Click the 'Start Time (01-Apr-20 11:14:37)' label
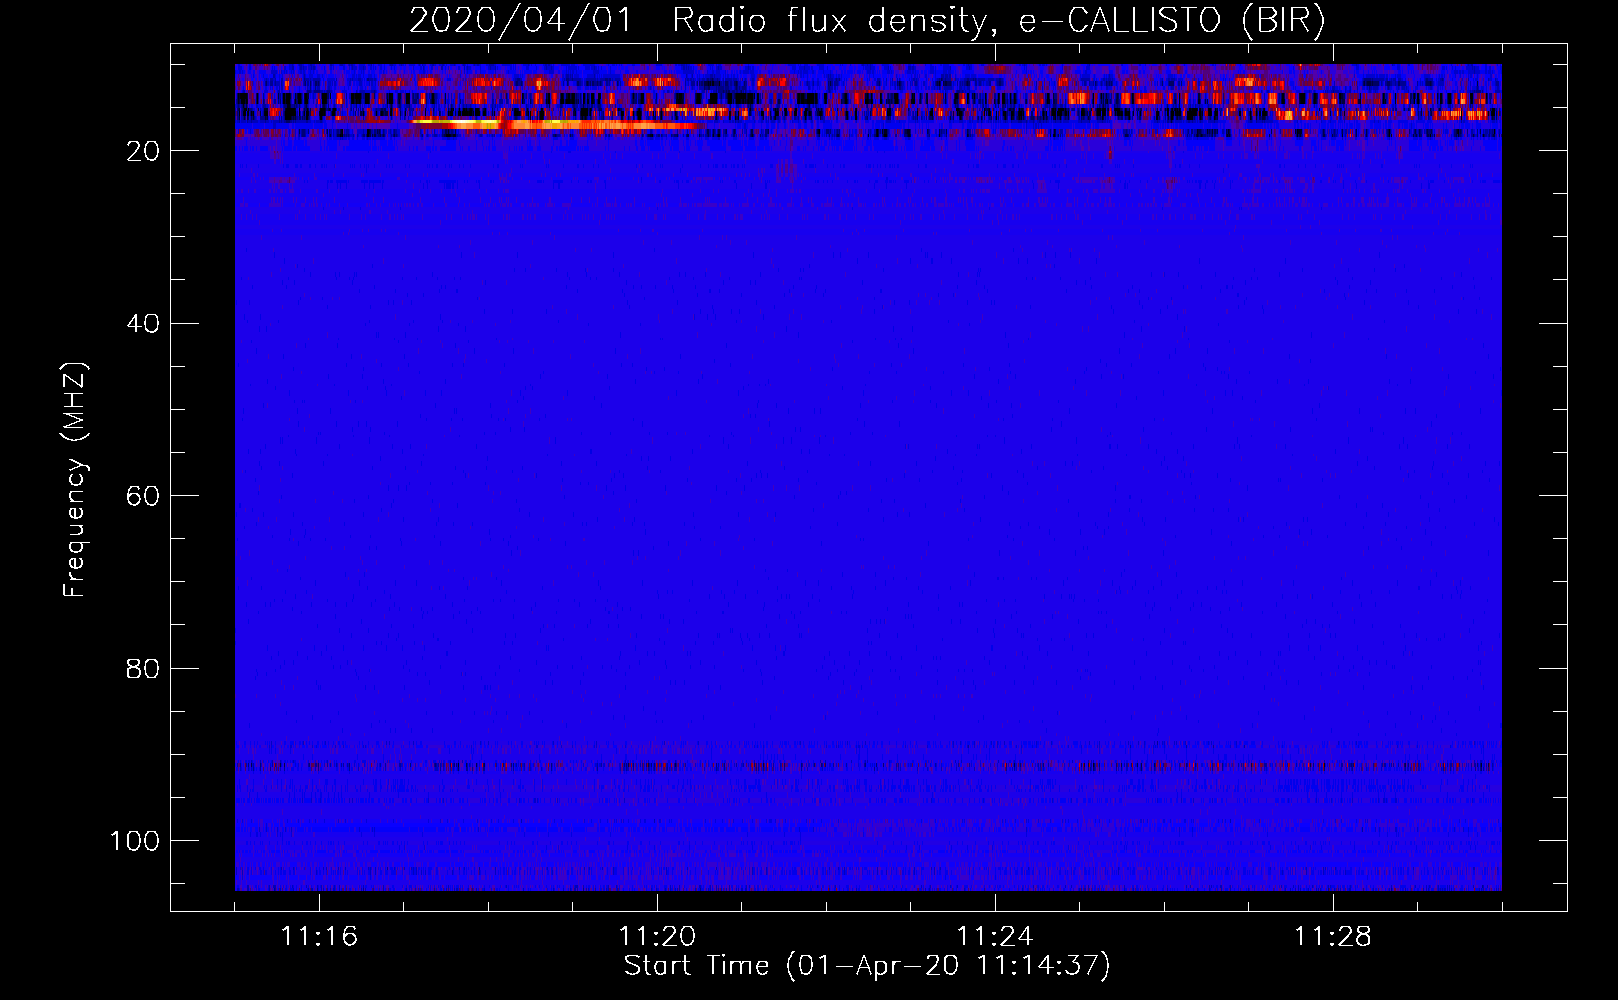 click(867, 966)
